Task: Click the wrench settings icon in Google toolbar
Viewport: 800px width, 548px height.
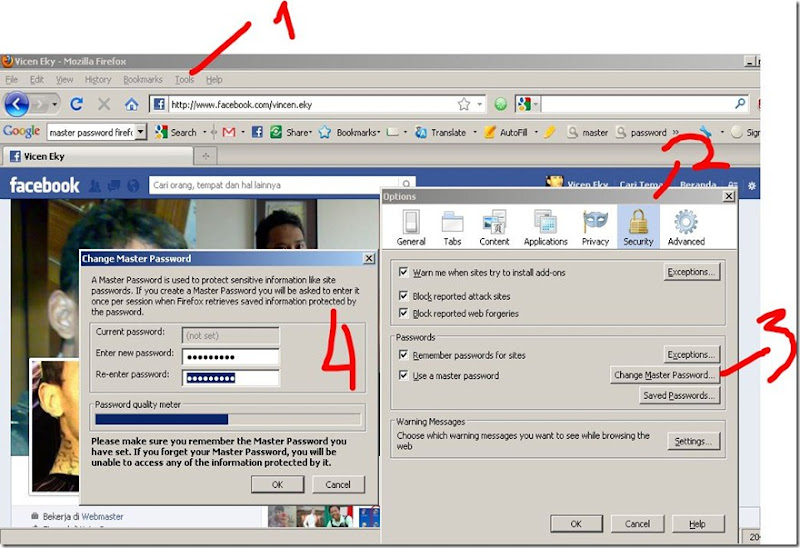Action: [x=706, y=132]
